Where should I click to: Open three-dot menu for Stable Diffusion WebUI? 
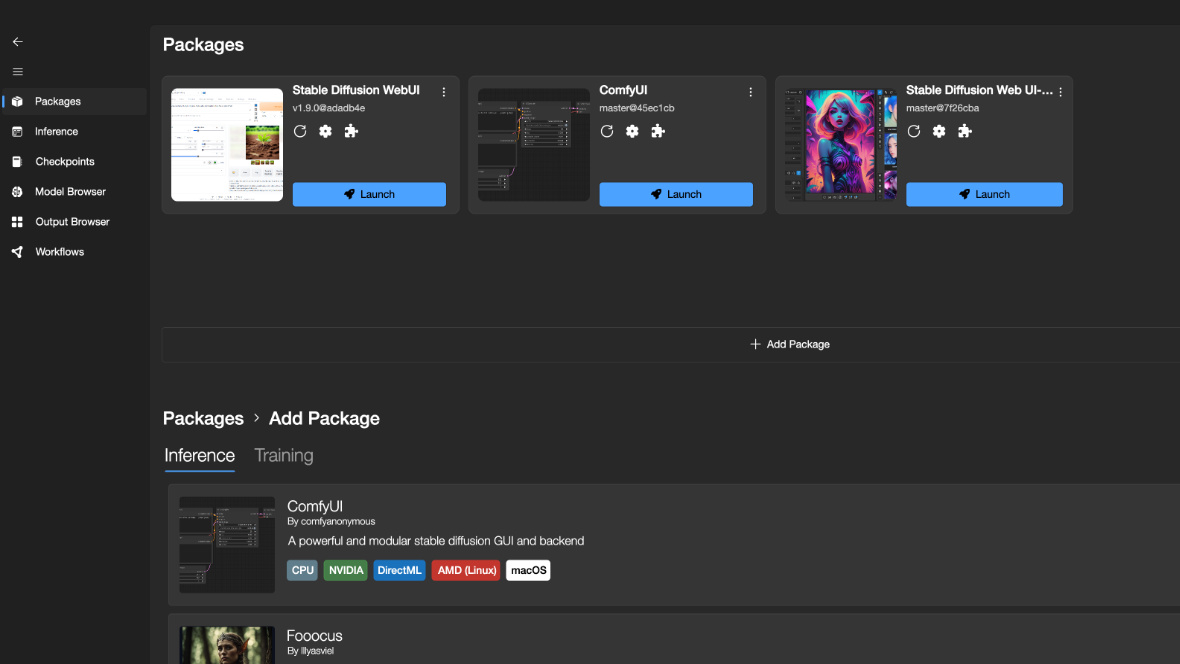444,92
